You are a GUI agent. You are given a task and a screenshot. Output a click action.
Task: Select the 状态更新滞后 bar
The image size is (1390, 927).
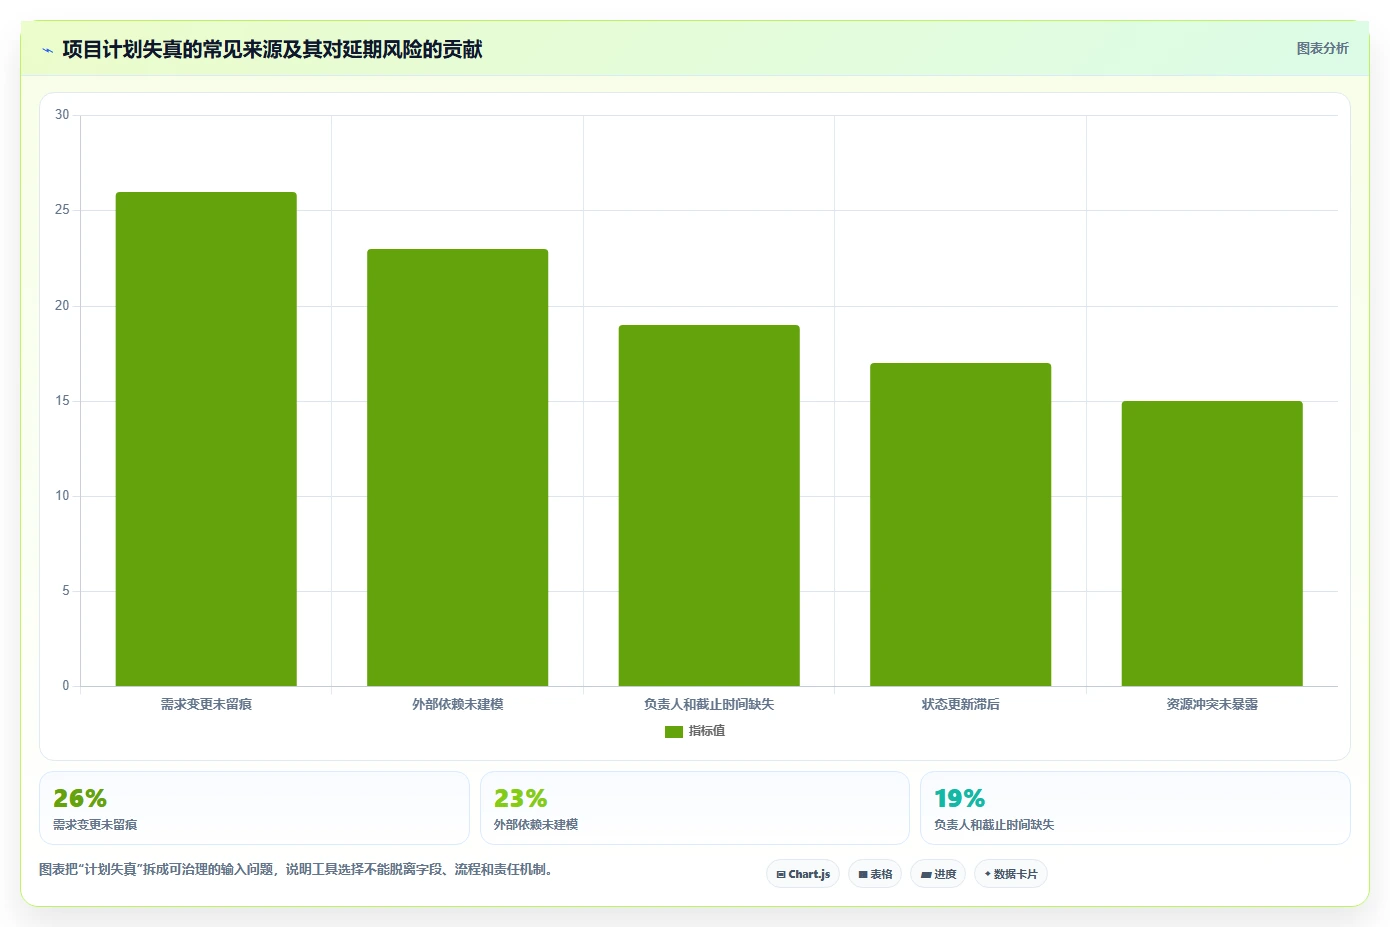[x=960, y=524]
